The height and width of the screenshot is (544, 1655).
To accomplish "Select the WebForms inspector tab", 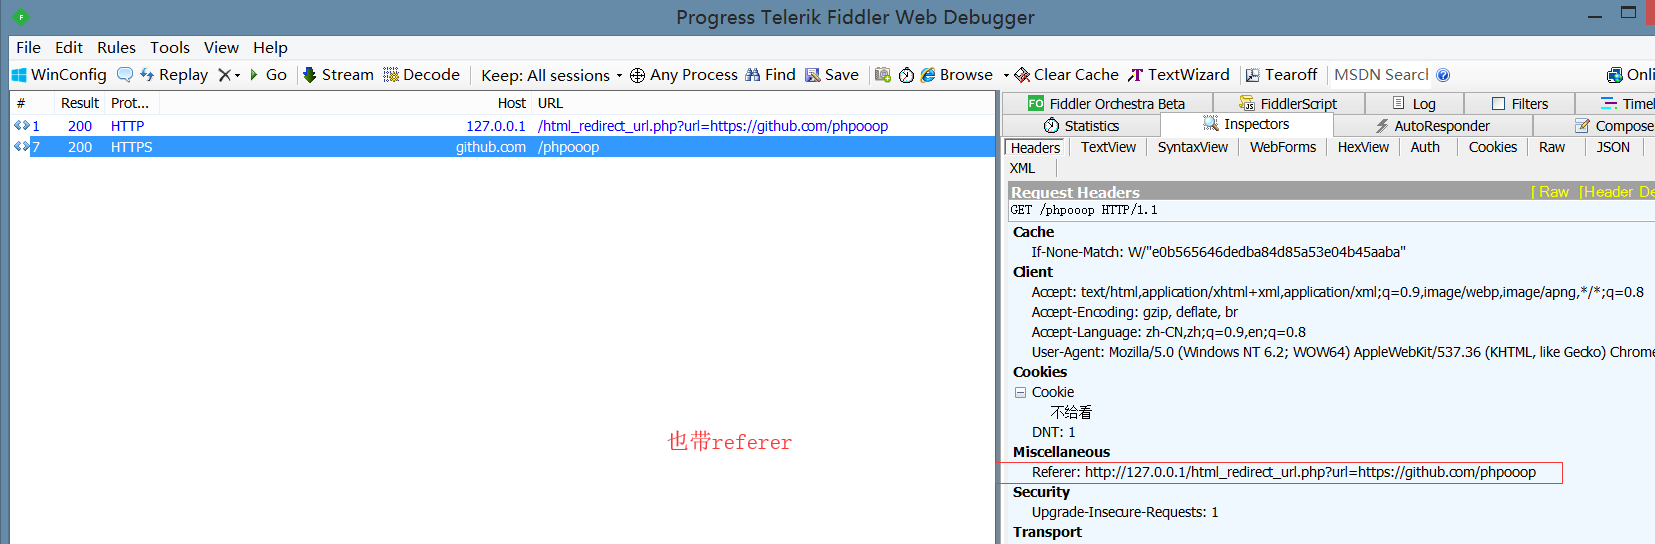I will click(x=1283, y=147).
